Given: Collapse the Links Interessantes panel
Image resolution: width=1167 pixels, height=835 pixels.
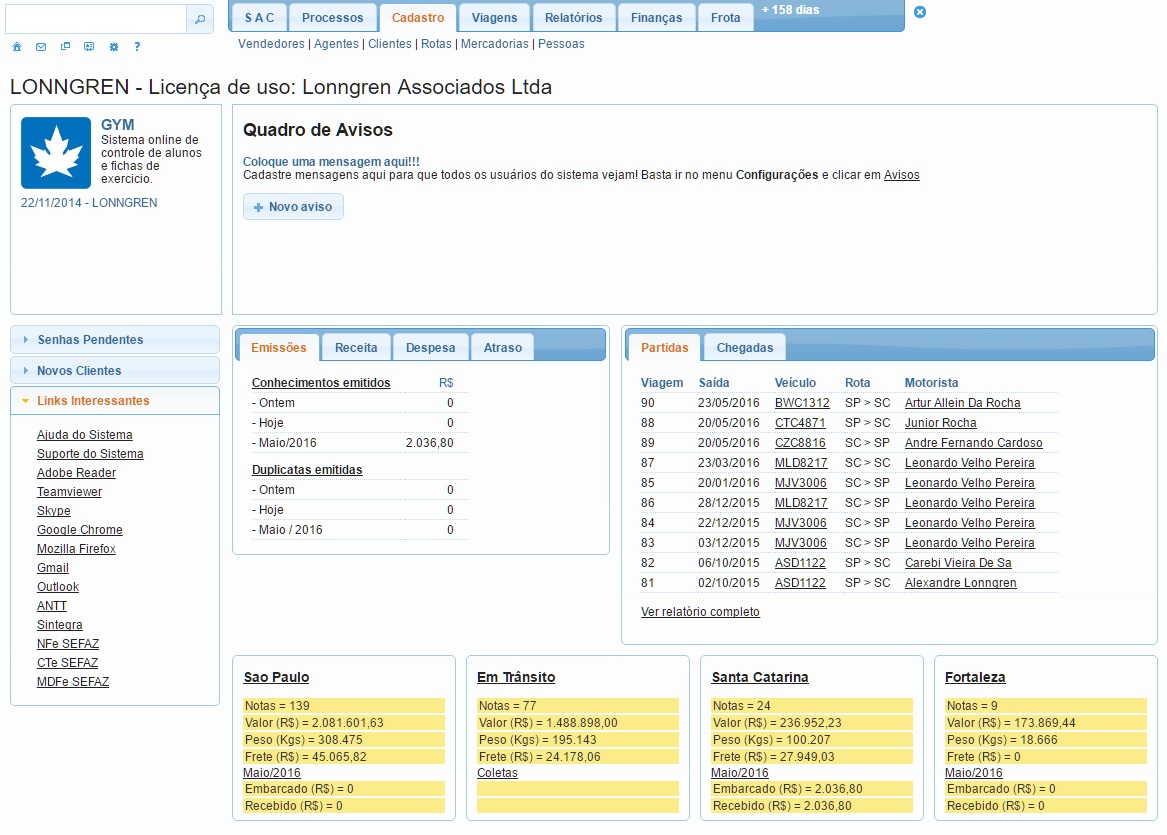Looking at the screenshot, I should (115, 400).
